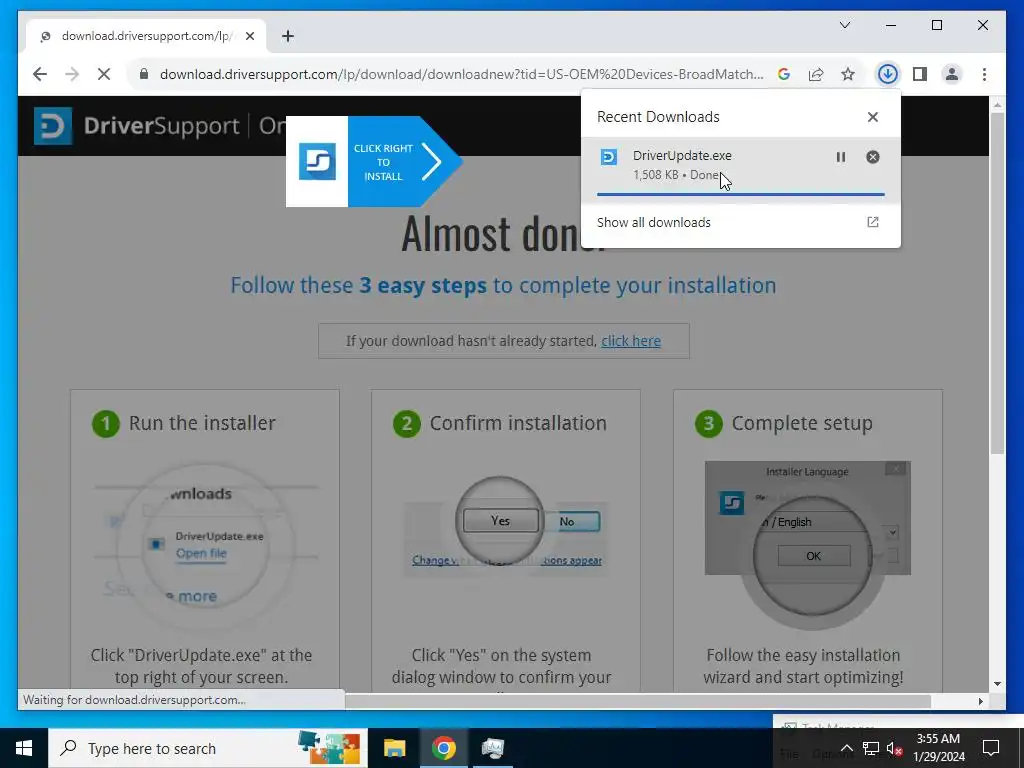Expand the tab search dropdown

(844, 25)
